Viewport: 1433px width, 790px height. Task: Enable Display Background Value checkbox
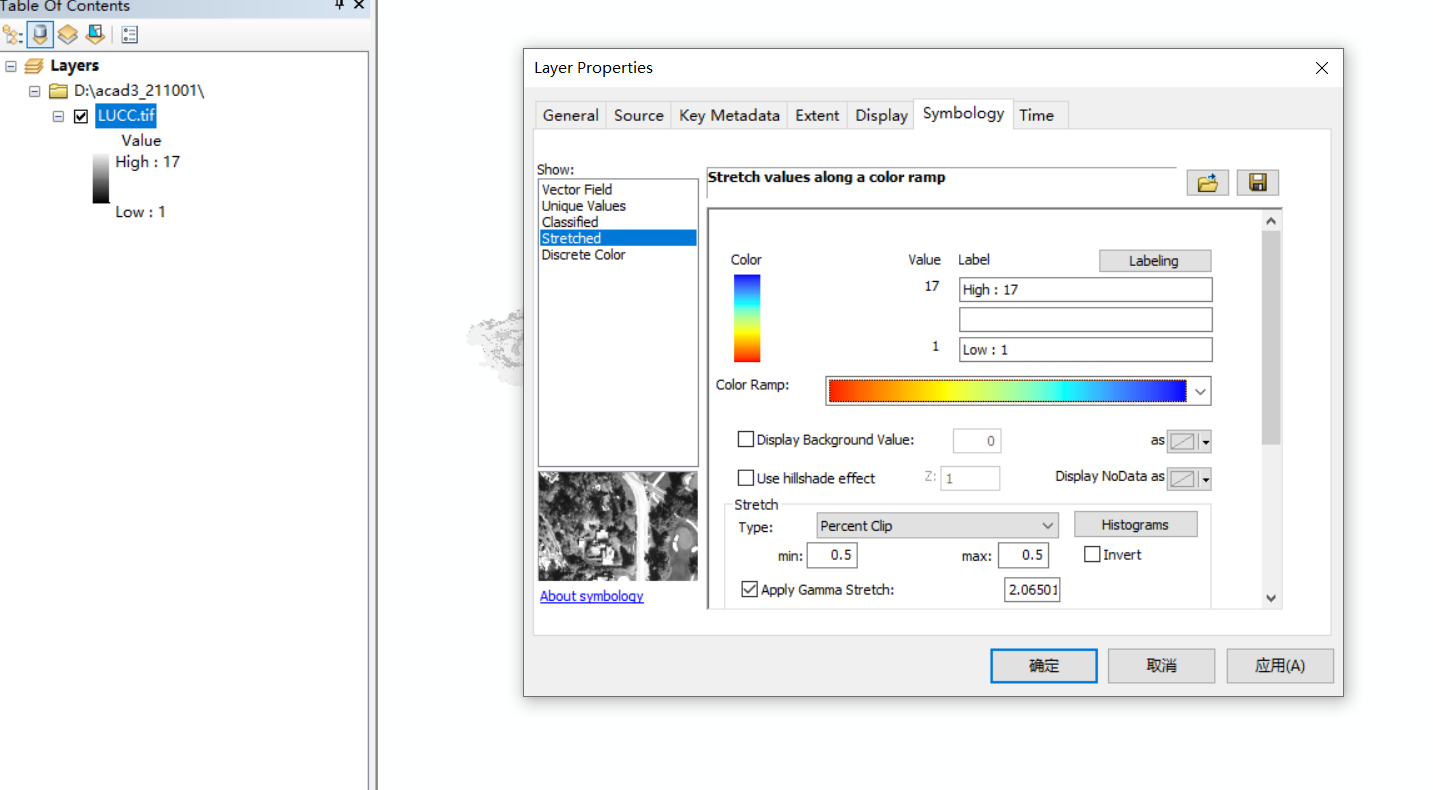pyautogui.click(x=745, y=439)
